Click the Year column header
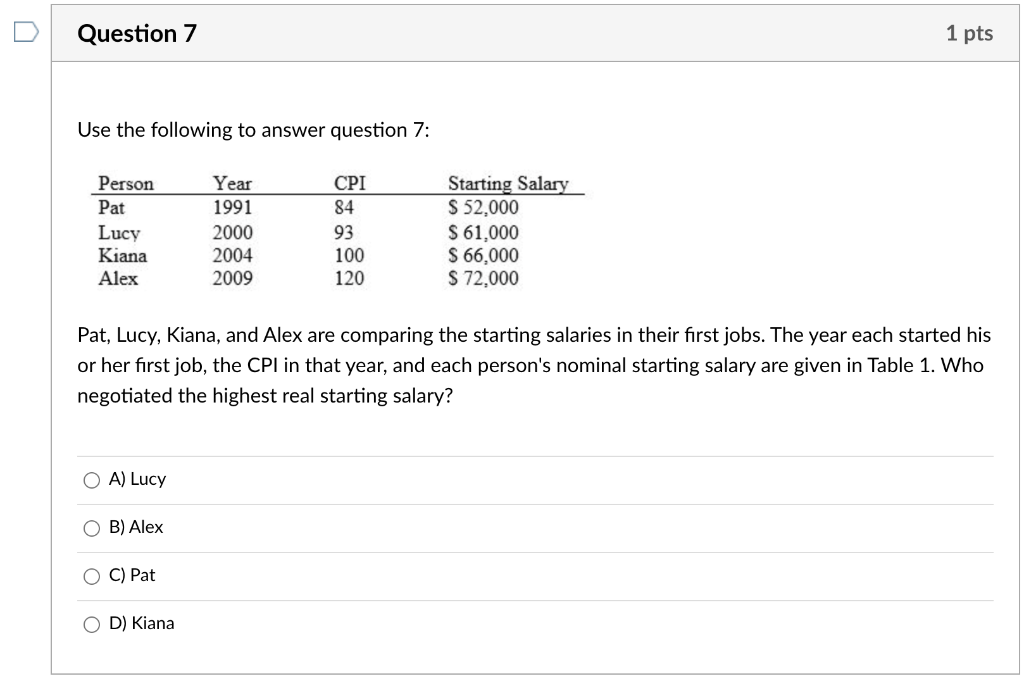 click(x=230, y=183)
